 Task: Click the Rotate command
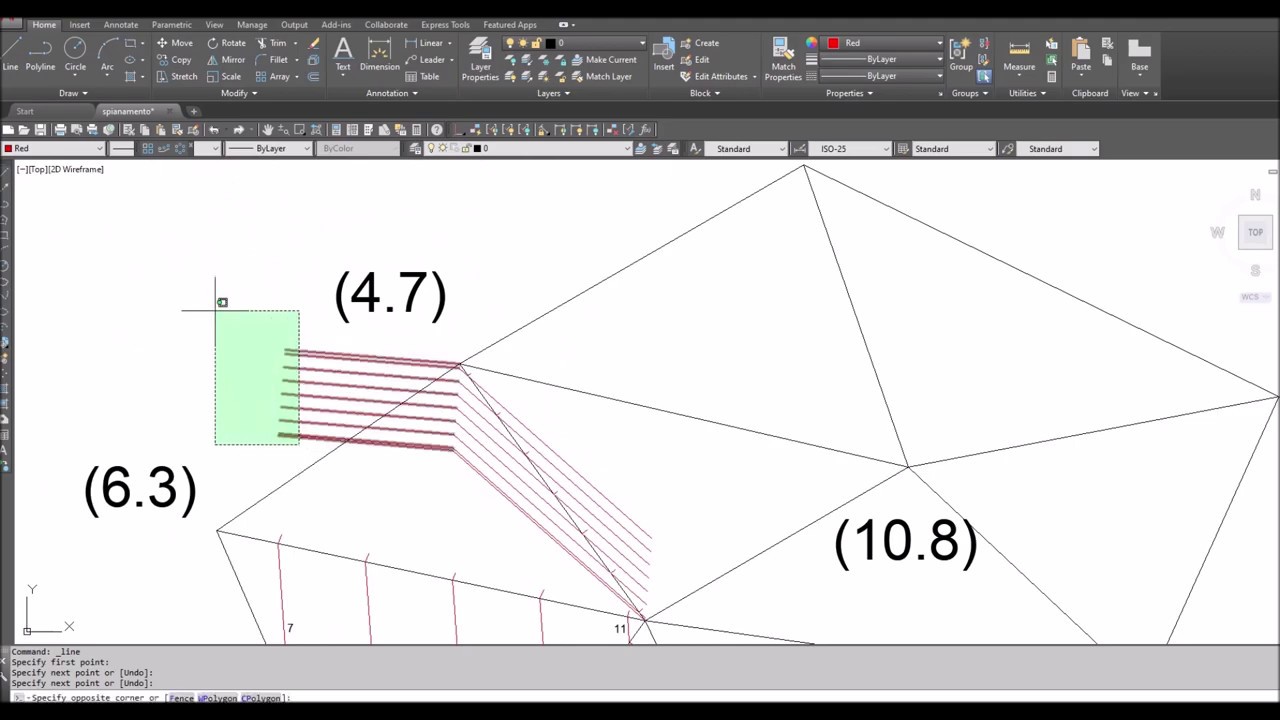tap(226, 43)
